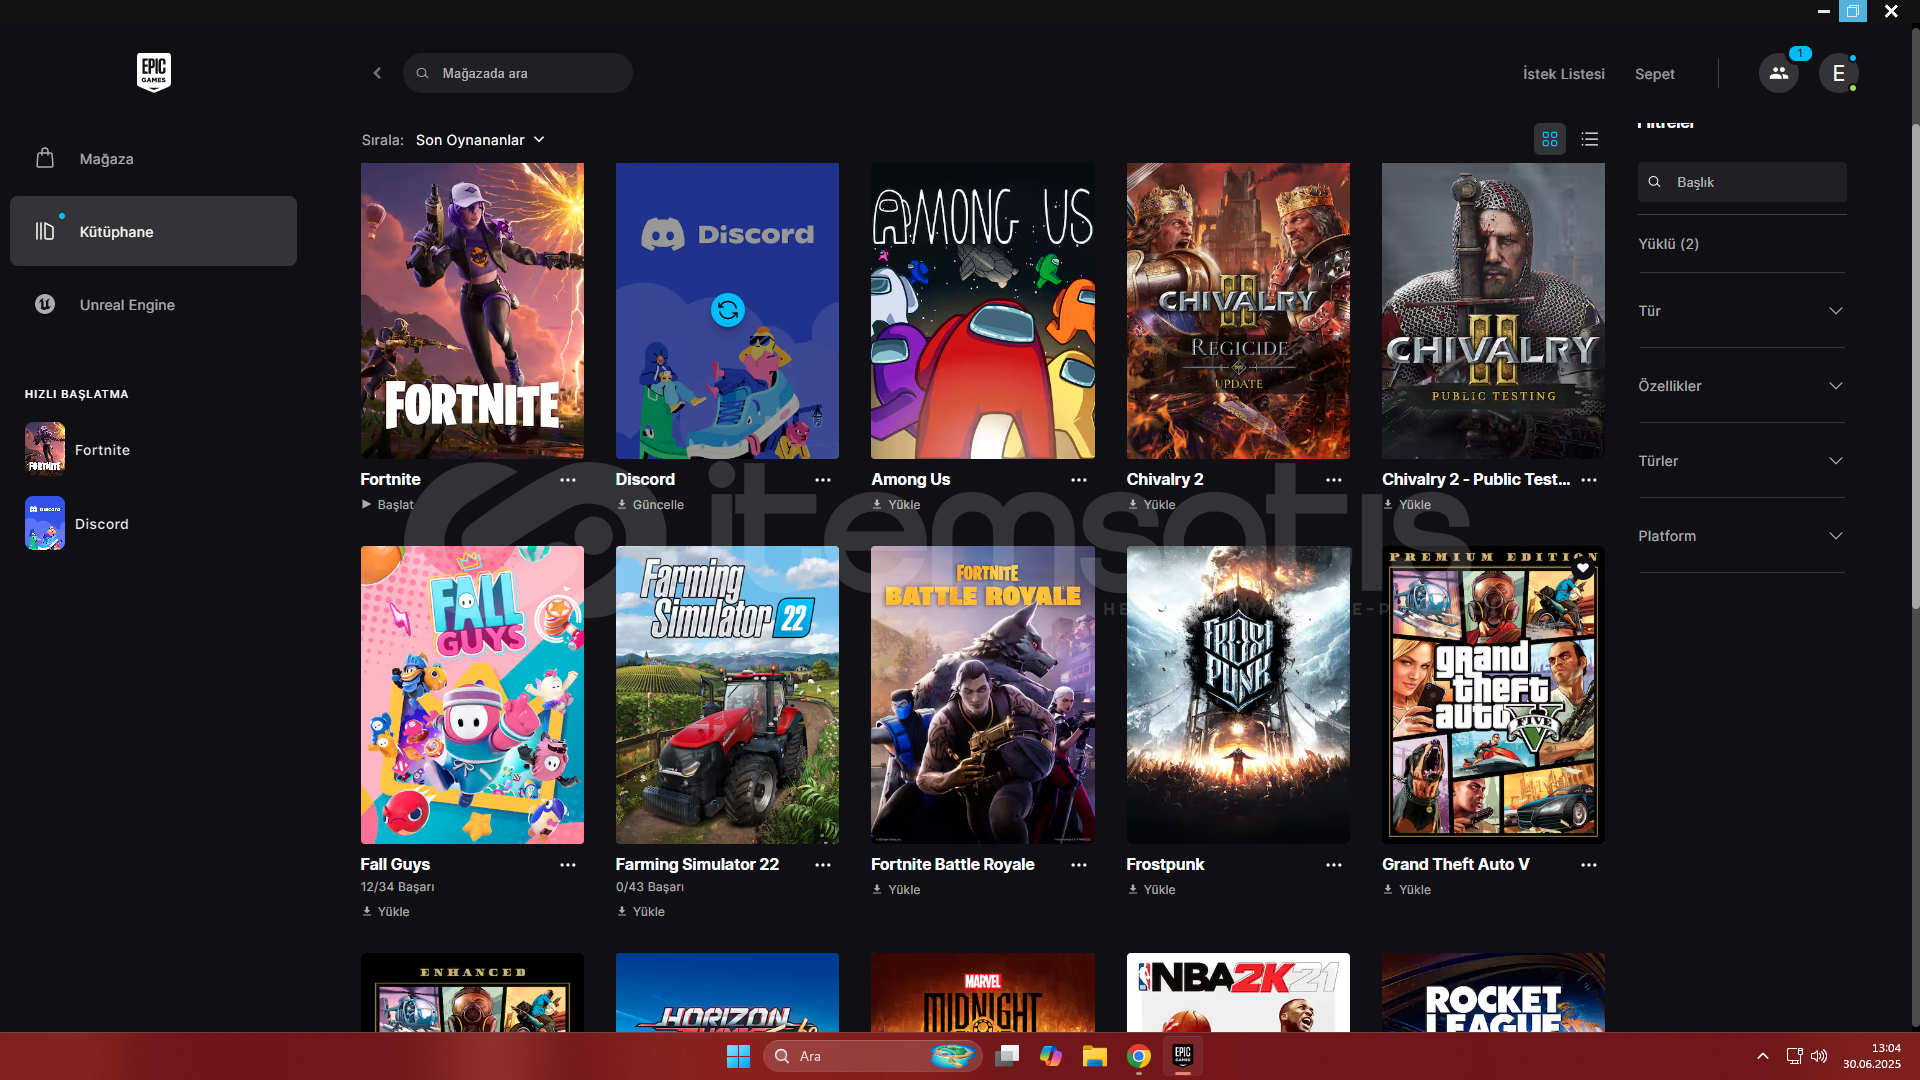The width and height of the screenshot is (1920, 1080).
Task: Open the Fall Guys cover thumbnail
Action: click(x=472, y=695)
